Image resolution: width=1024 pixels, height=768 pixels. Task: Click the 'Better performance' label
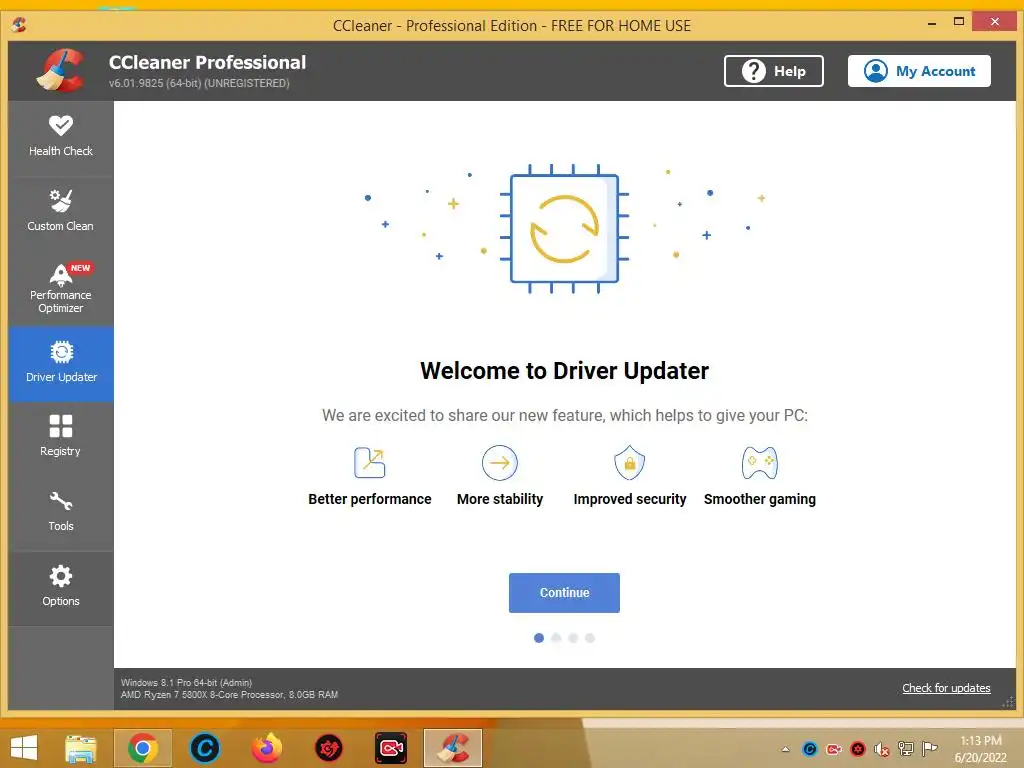[370, 499]
